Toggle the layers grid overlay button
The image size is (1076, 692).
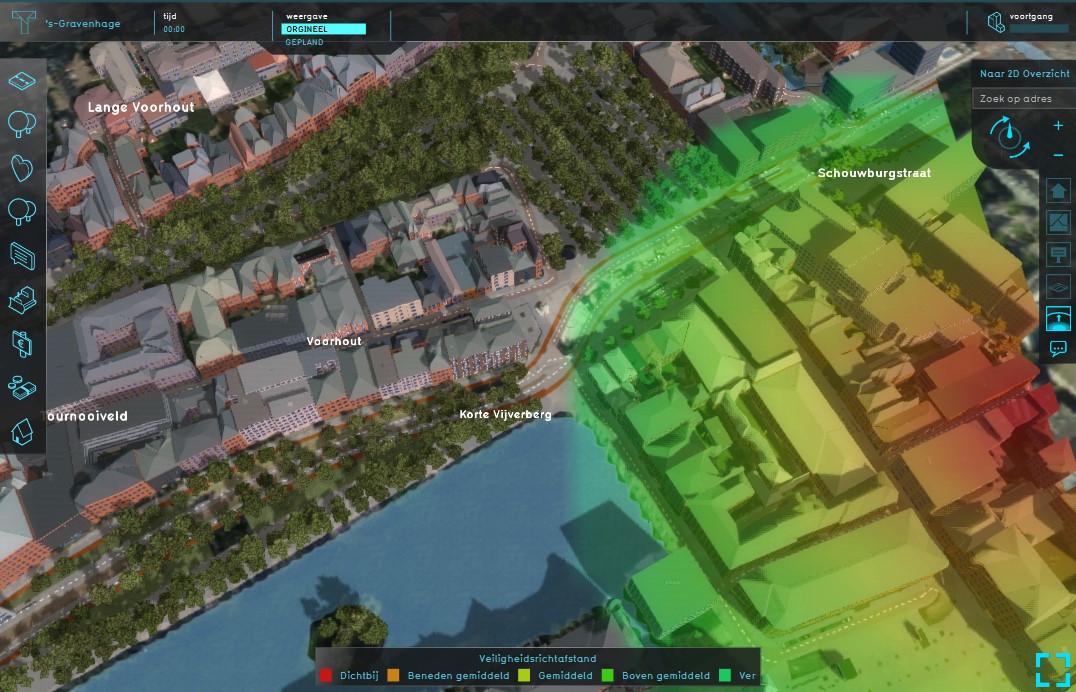tap(1058, 286)
